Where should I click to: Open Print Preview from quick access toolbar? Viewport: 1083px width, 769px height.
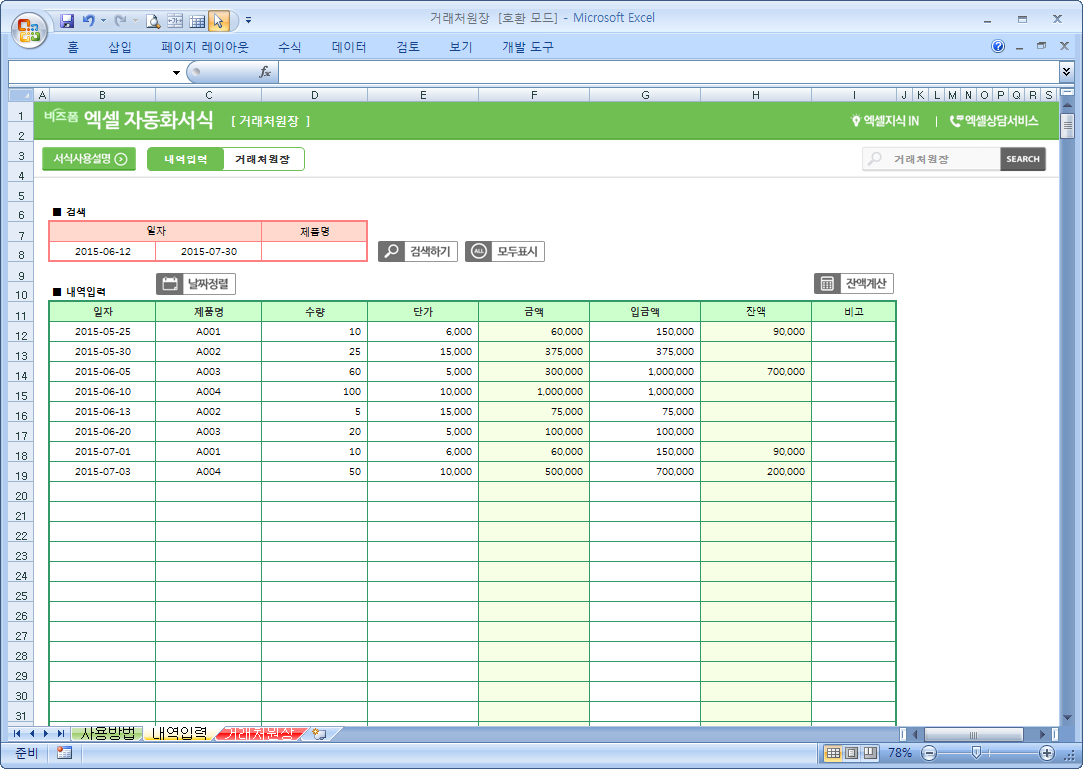coord(153,20)
